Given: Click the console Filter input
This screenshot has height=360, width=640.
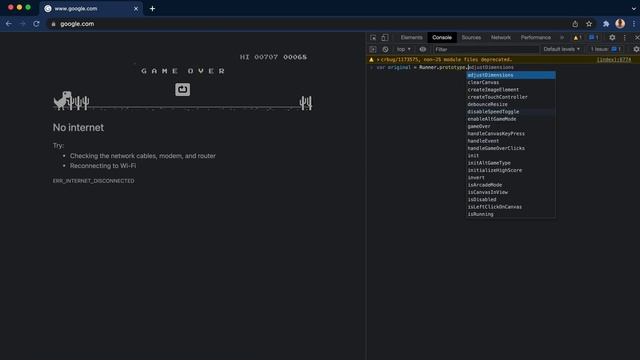Looking at the screenshot, I should tap(486, 49).
